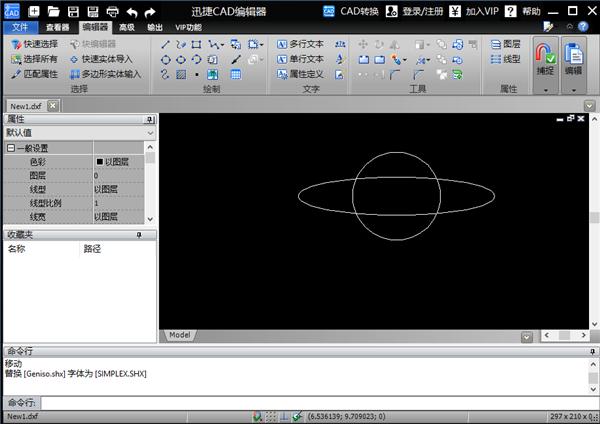Viewport: 600px width, 424px height.
Task: Click 登录/注册 to sign in
Action: click(x=418, y=11)
